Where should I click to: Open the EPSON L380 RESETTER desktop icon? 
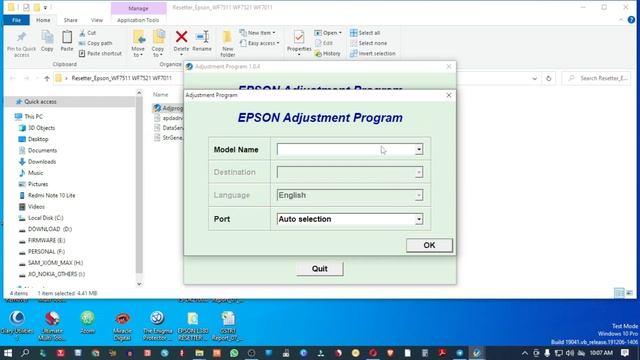tap(193, 325)
